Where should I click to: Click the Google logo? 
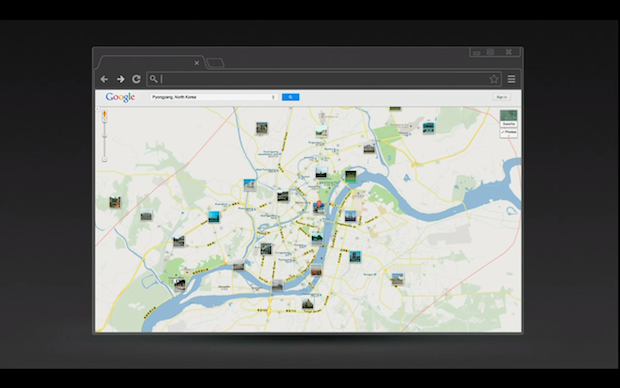click(120, 97)
